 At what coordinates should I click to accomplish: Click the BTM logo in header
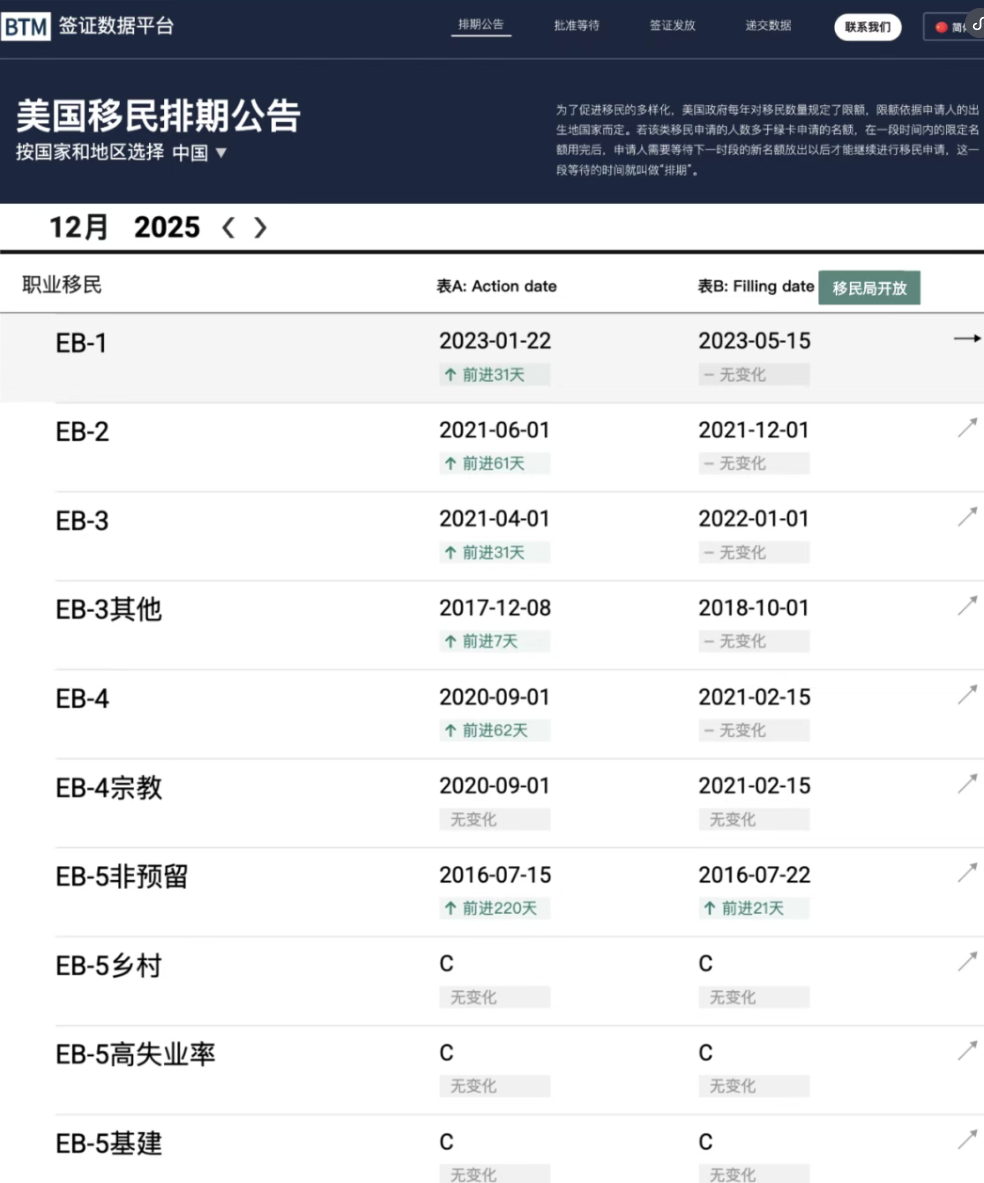tap(27, 27)
